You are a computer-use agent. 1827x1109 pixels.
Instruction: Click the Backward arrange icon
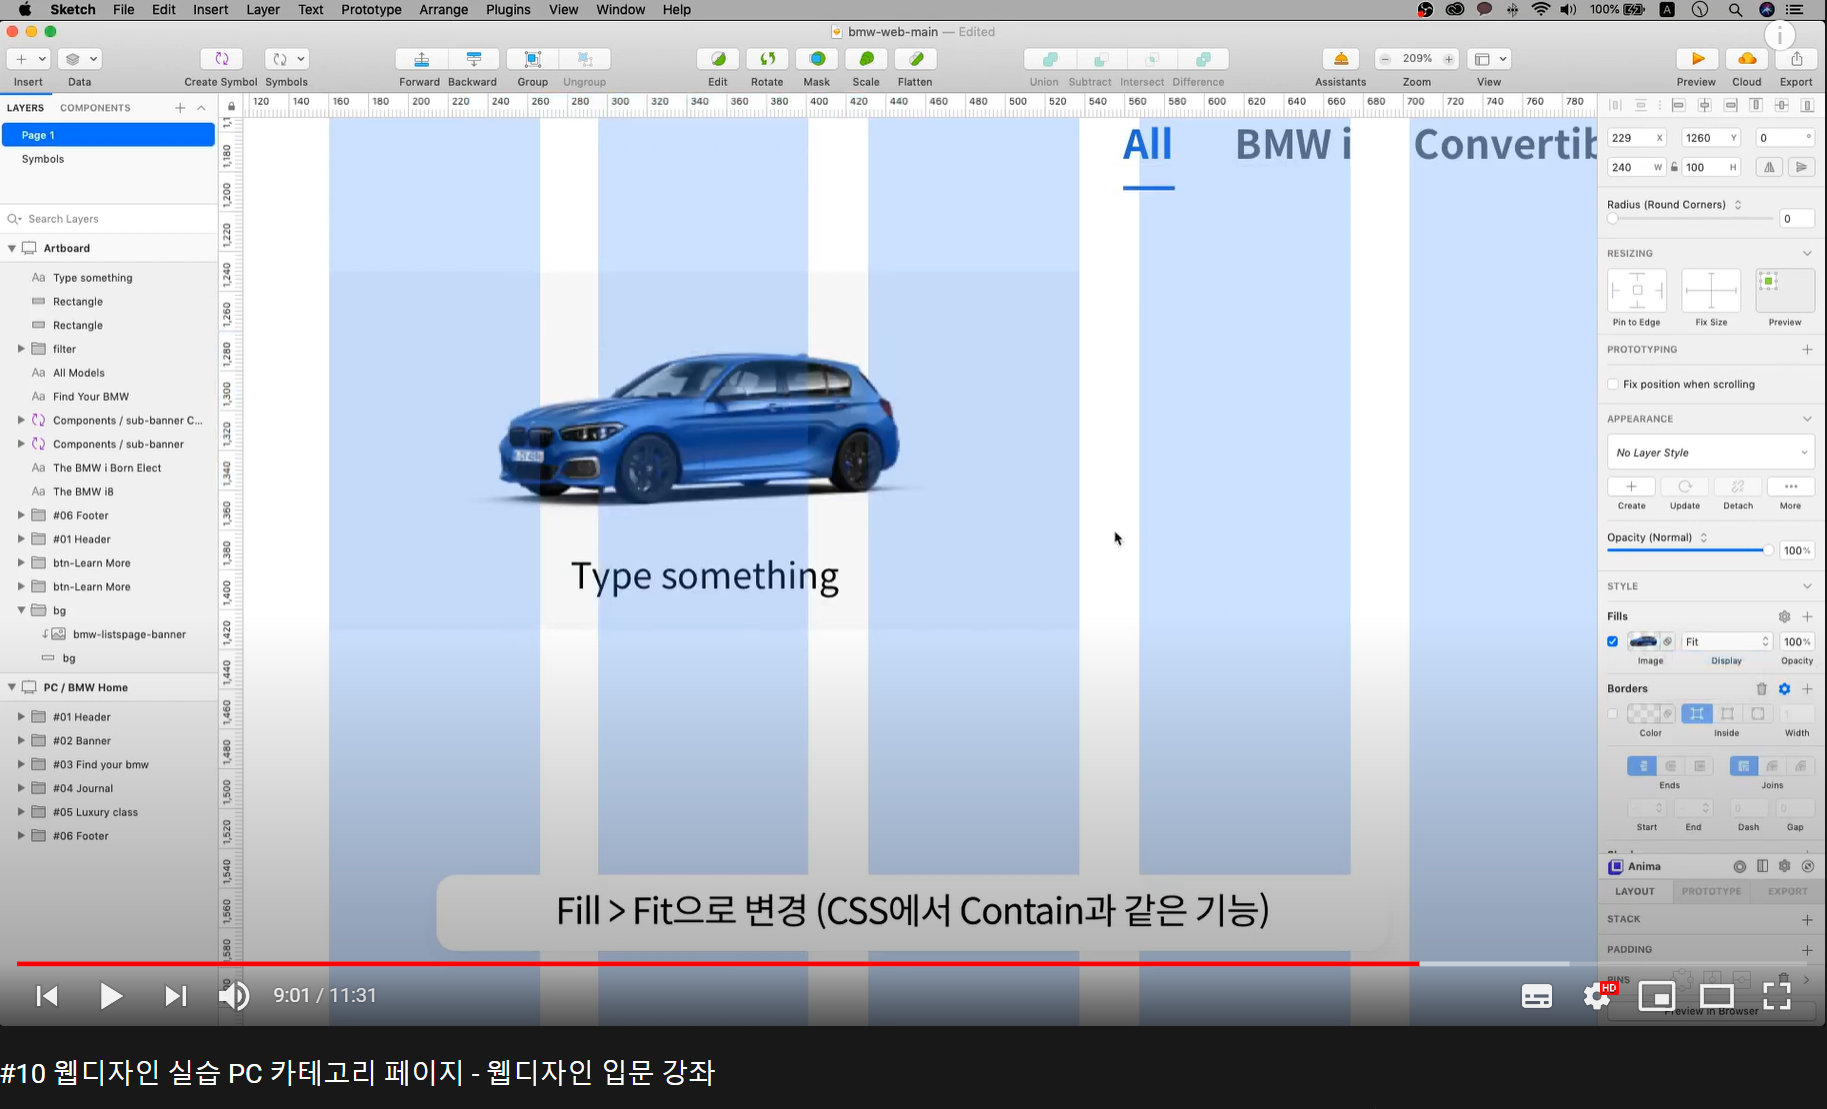474,59
